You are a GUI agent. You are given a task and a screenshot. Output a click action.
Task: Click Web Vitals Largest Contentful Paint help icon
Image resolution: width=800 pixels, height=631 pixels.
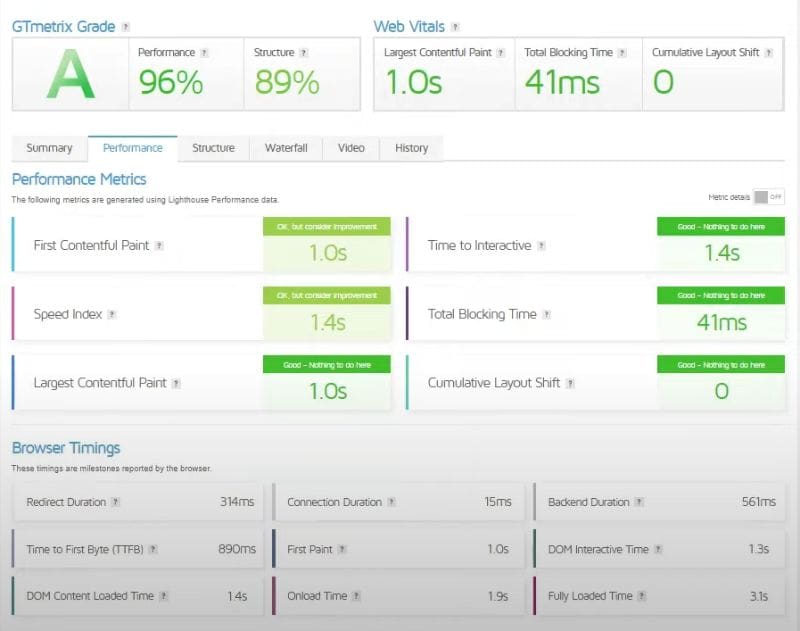[x=501, y=53]
